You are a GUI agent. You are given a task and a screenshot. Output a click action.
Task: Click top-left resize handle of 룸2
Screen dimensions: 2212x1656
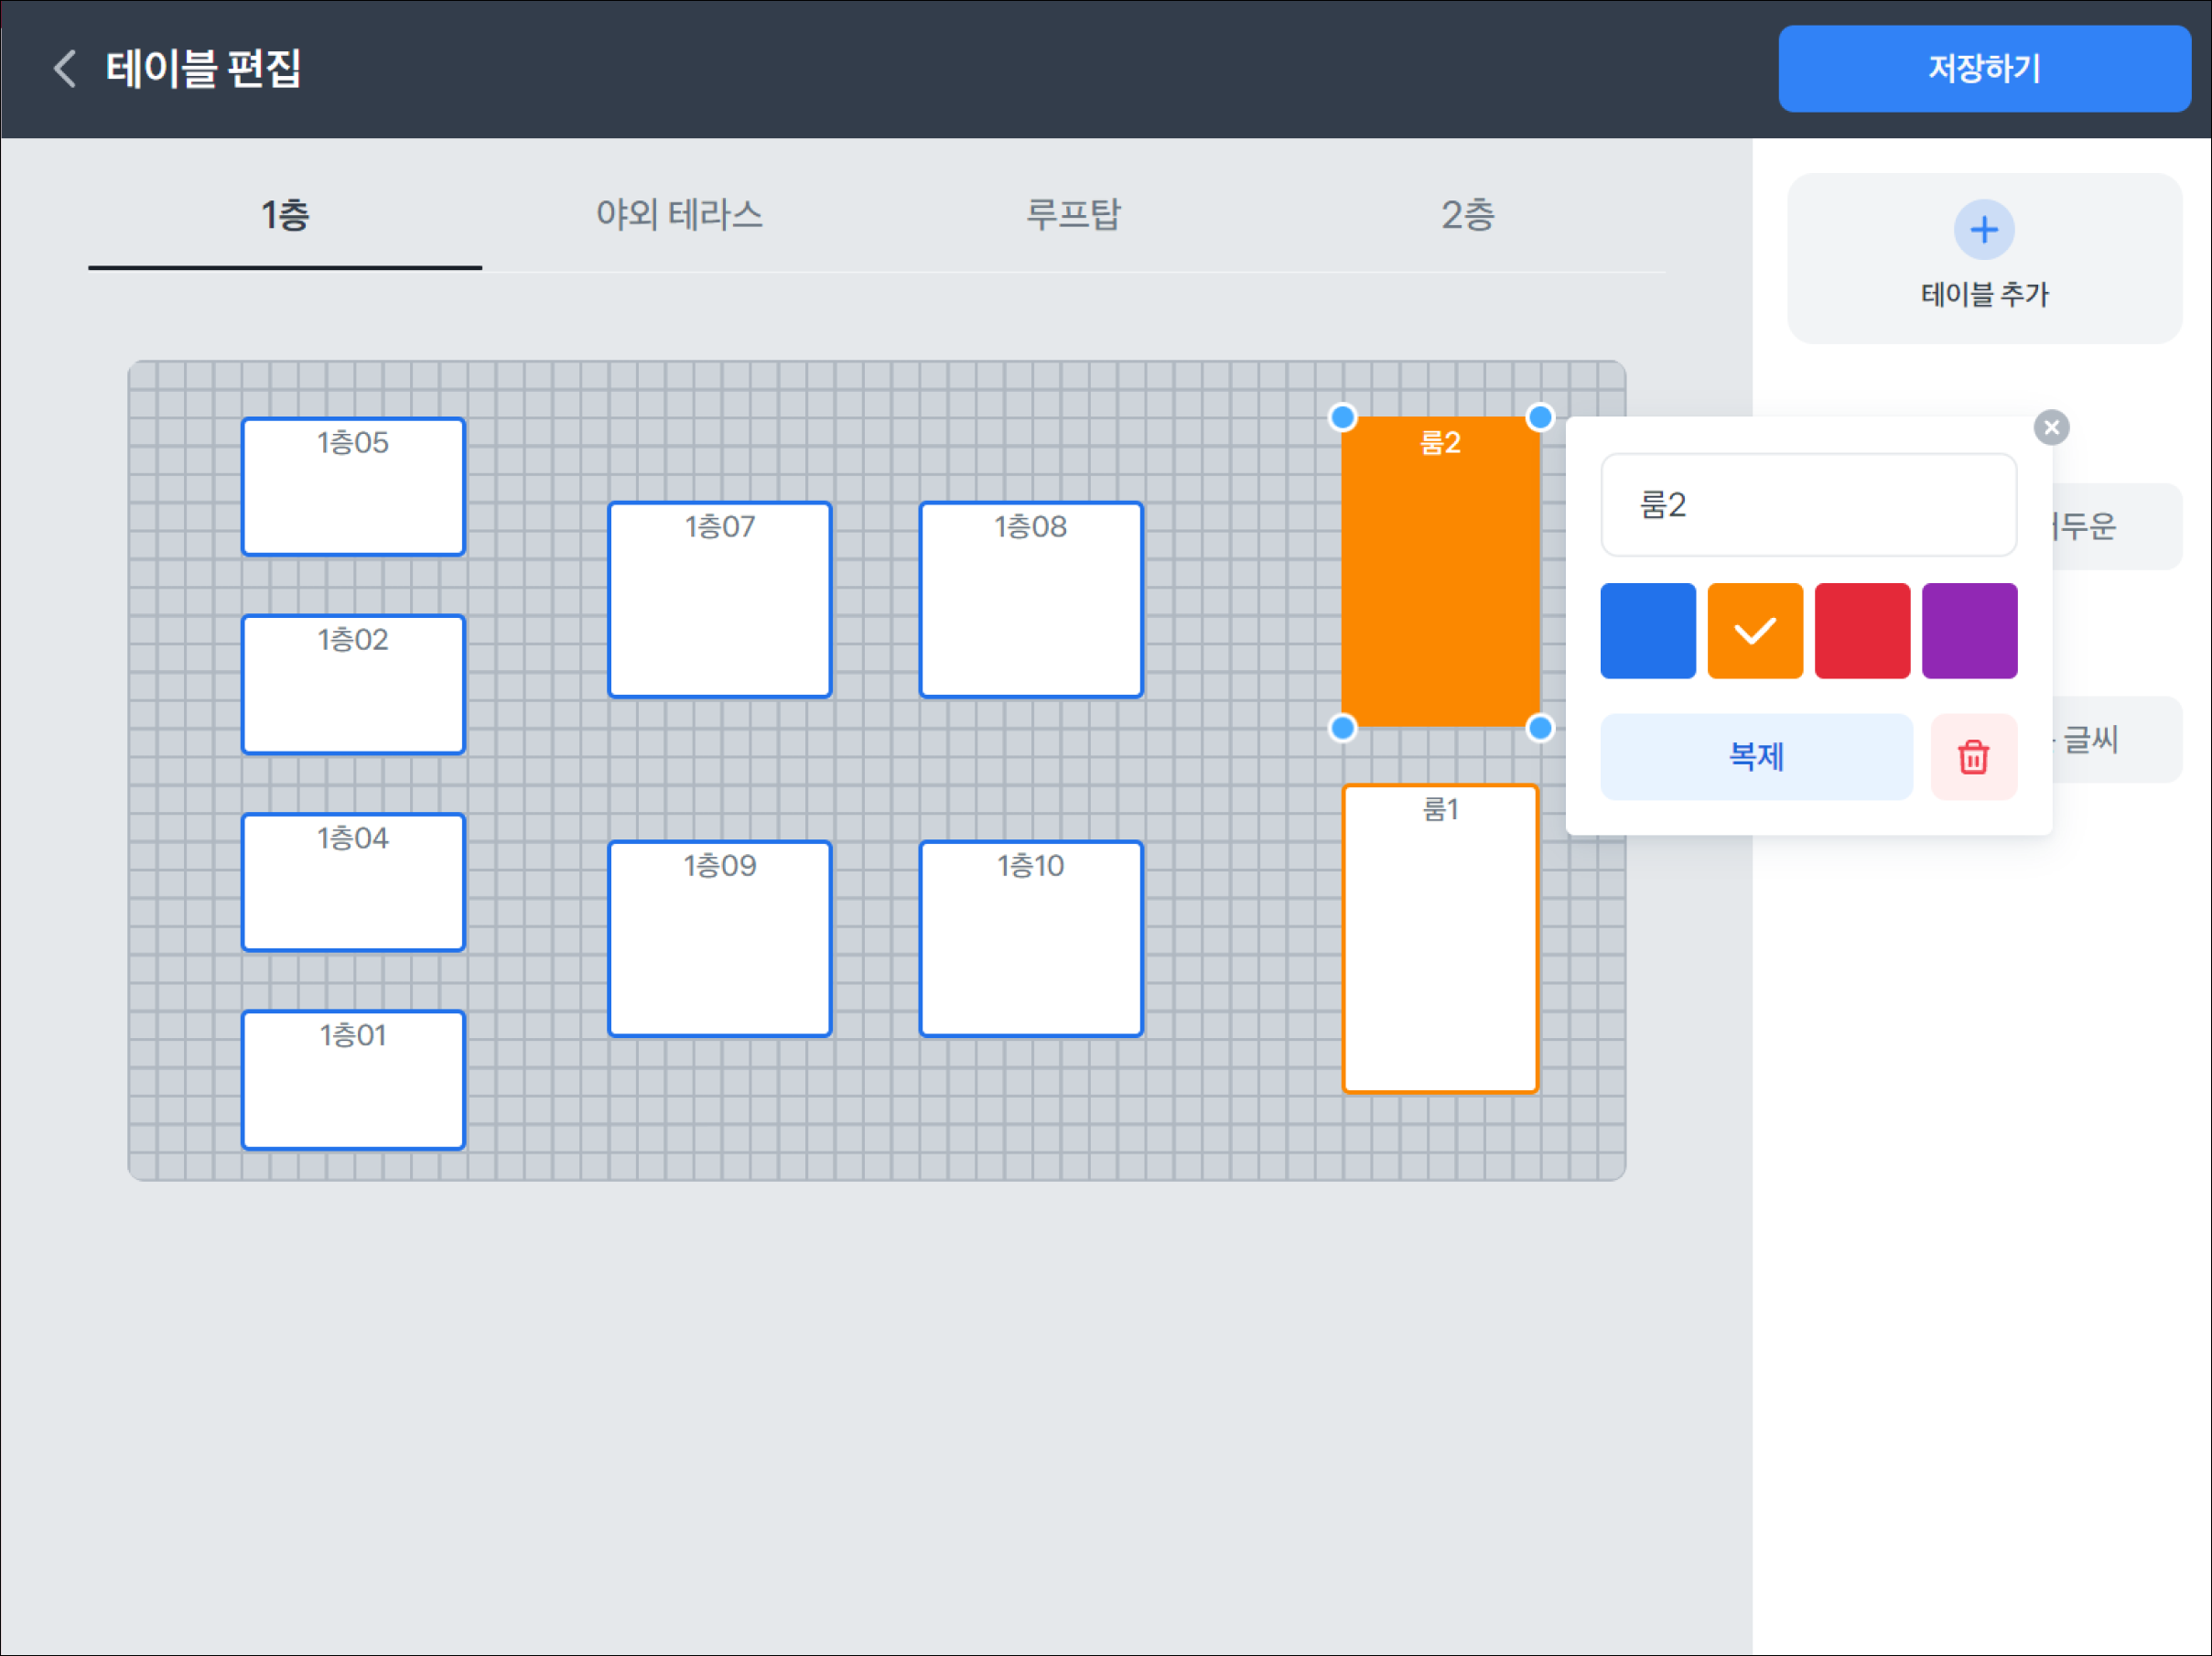tap(1342, 417)
